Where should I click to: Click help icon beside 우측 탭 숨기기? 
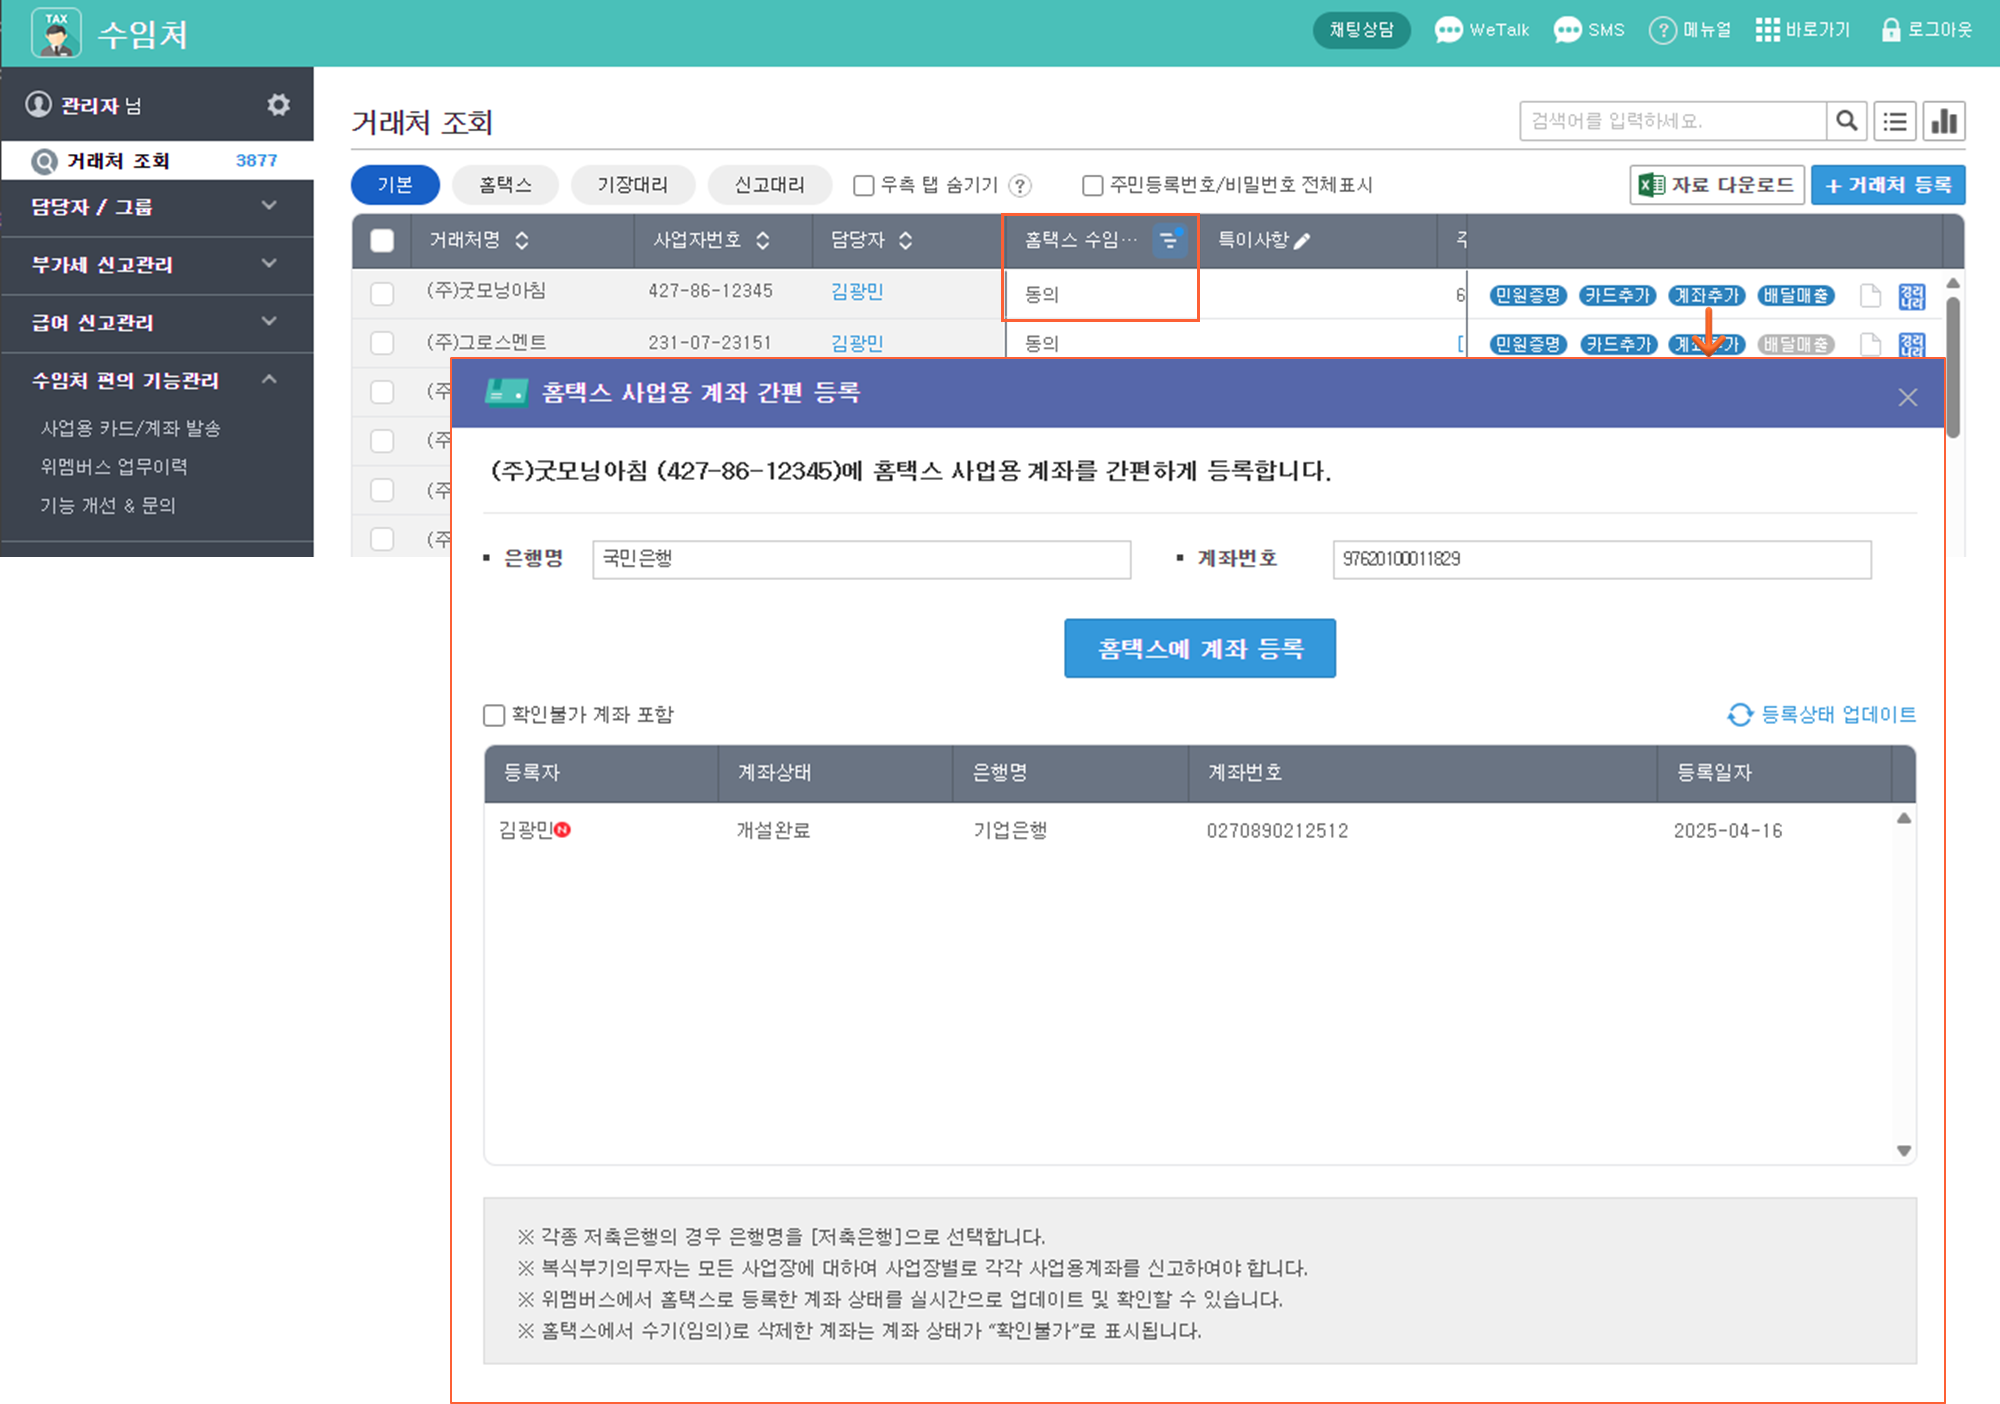1020,186
